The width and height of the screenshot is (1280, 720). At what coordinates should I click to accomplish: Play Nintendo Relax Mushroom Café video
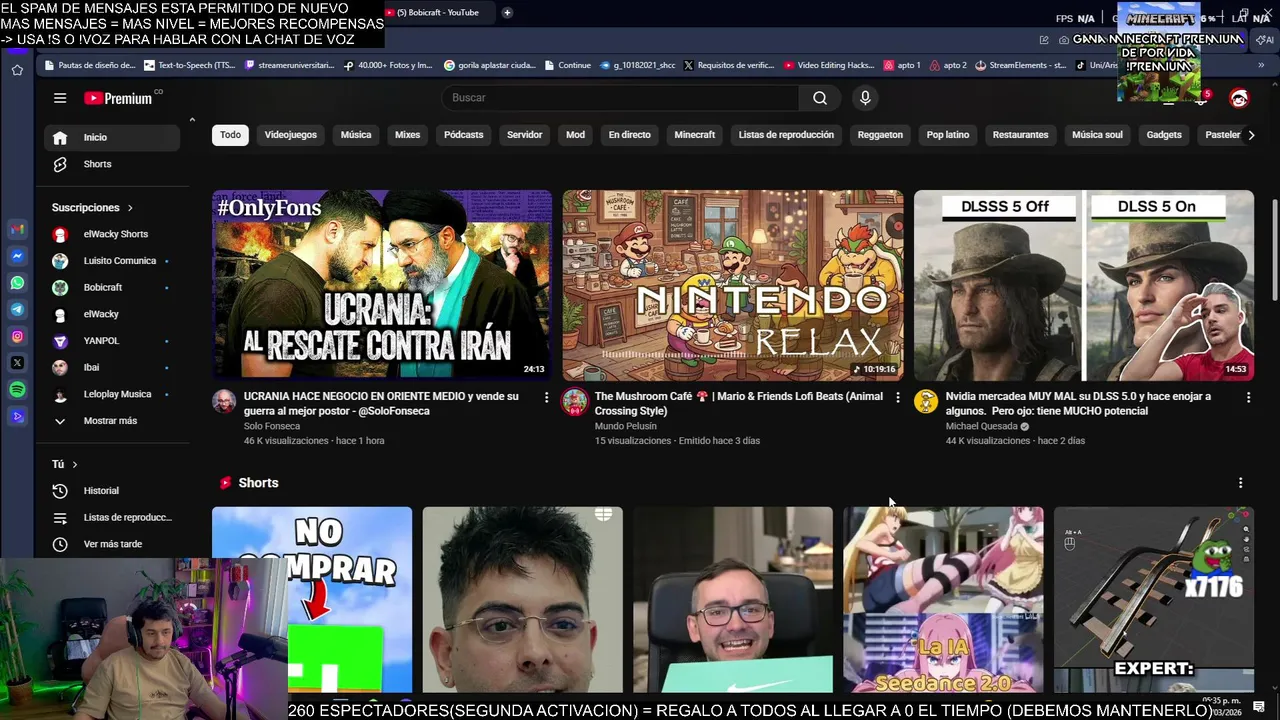(x=733, y=286)
